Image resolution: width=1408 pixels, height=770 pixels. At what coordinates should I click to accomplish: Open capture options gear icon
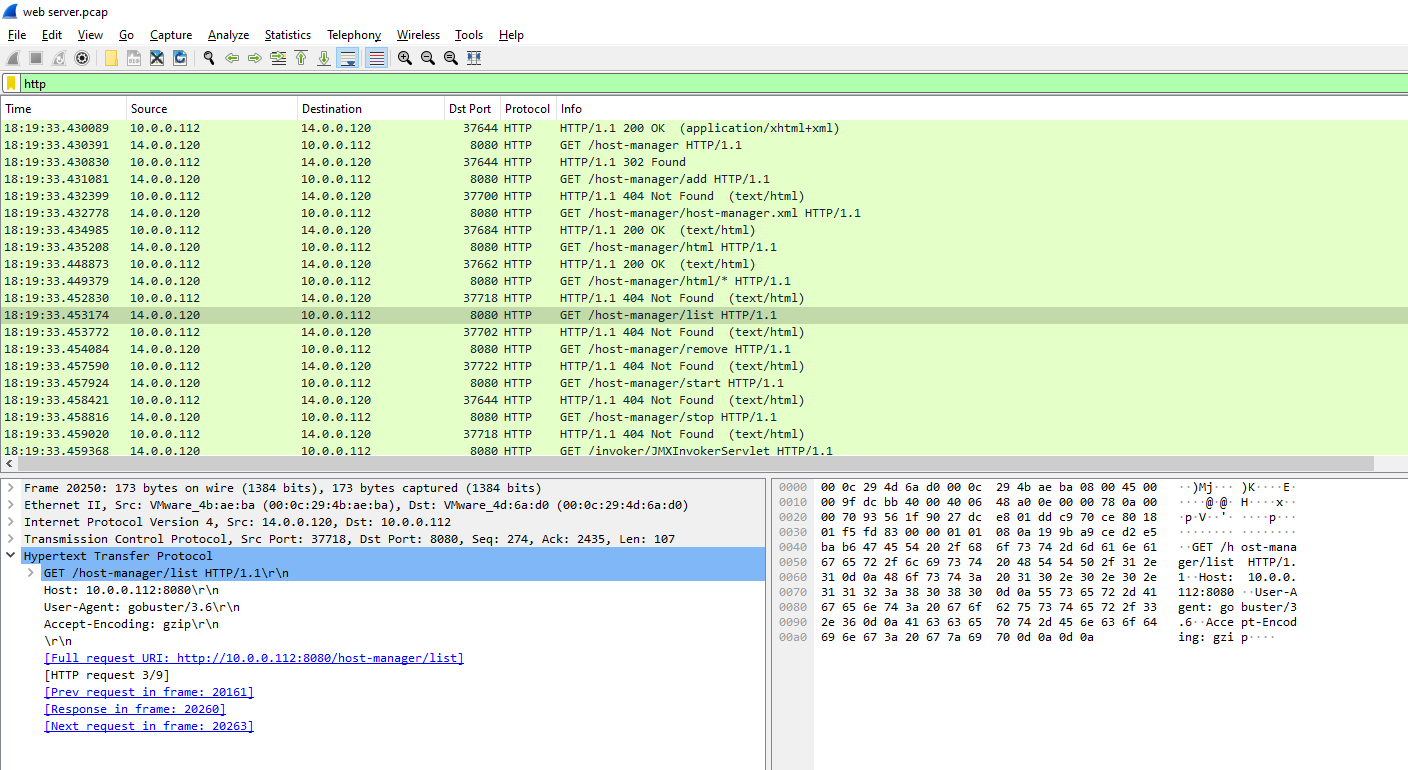click(82, 58)
